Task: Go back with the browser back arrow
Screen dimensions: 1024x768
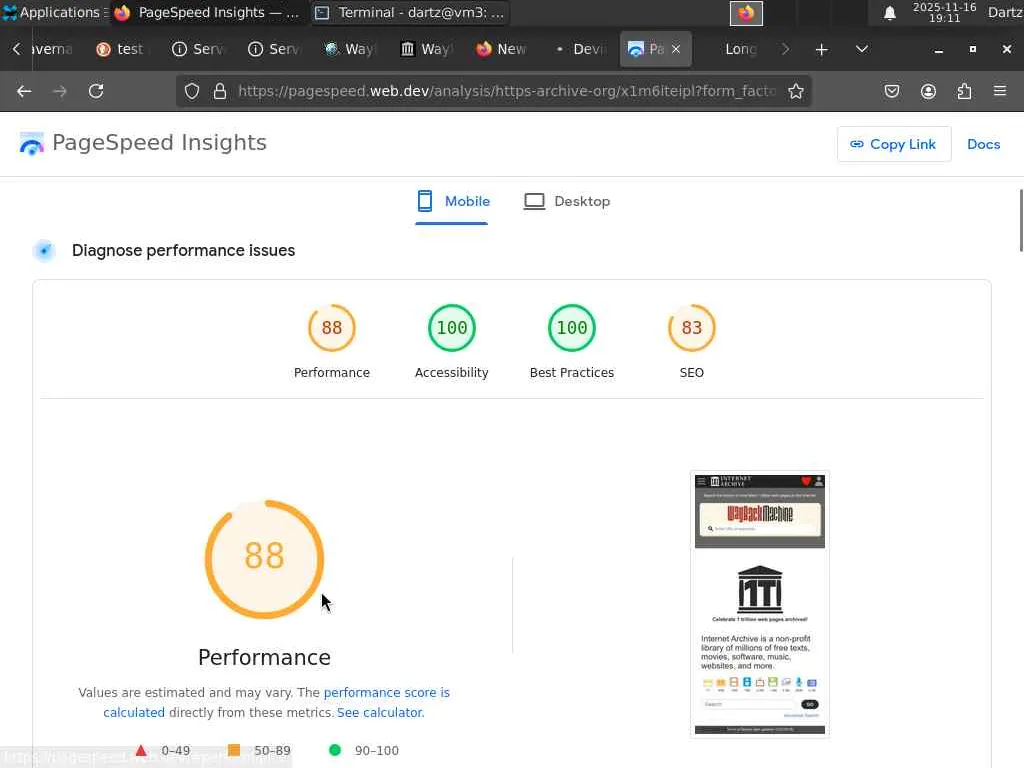Action: pyautogui.click(x=24, y=91)
